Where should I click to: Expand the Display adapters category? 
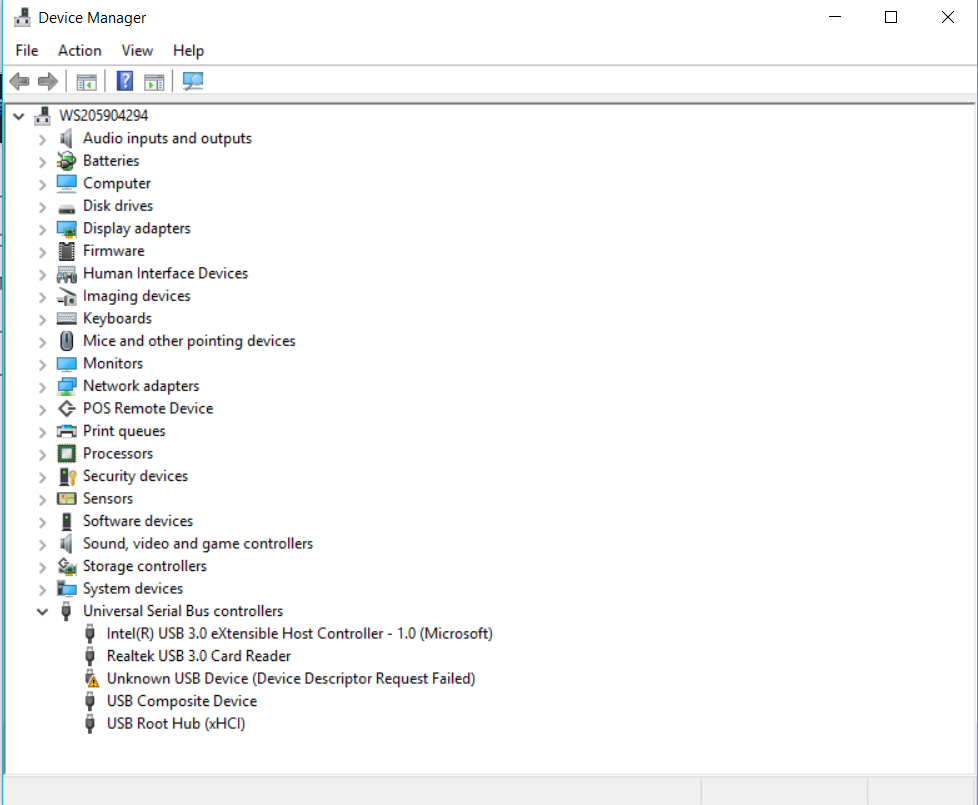click(42, 229)
